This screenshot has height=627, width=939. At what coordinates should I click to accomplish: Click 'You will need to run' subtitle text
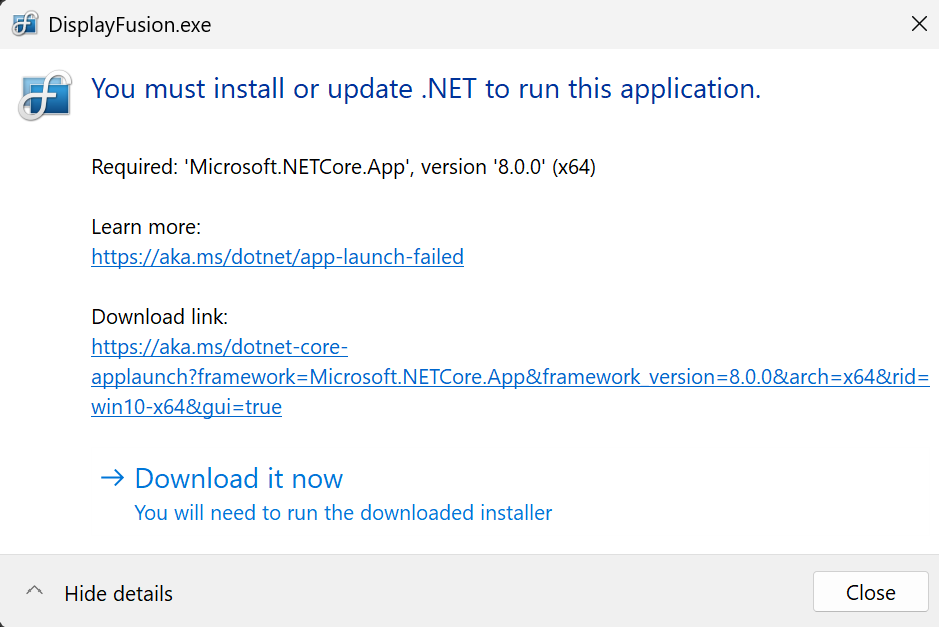(x=343, y=513)
